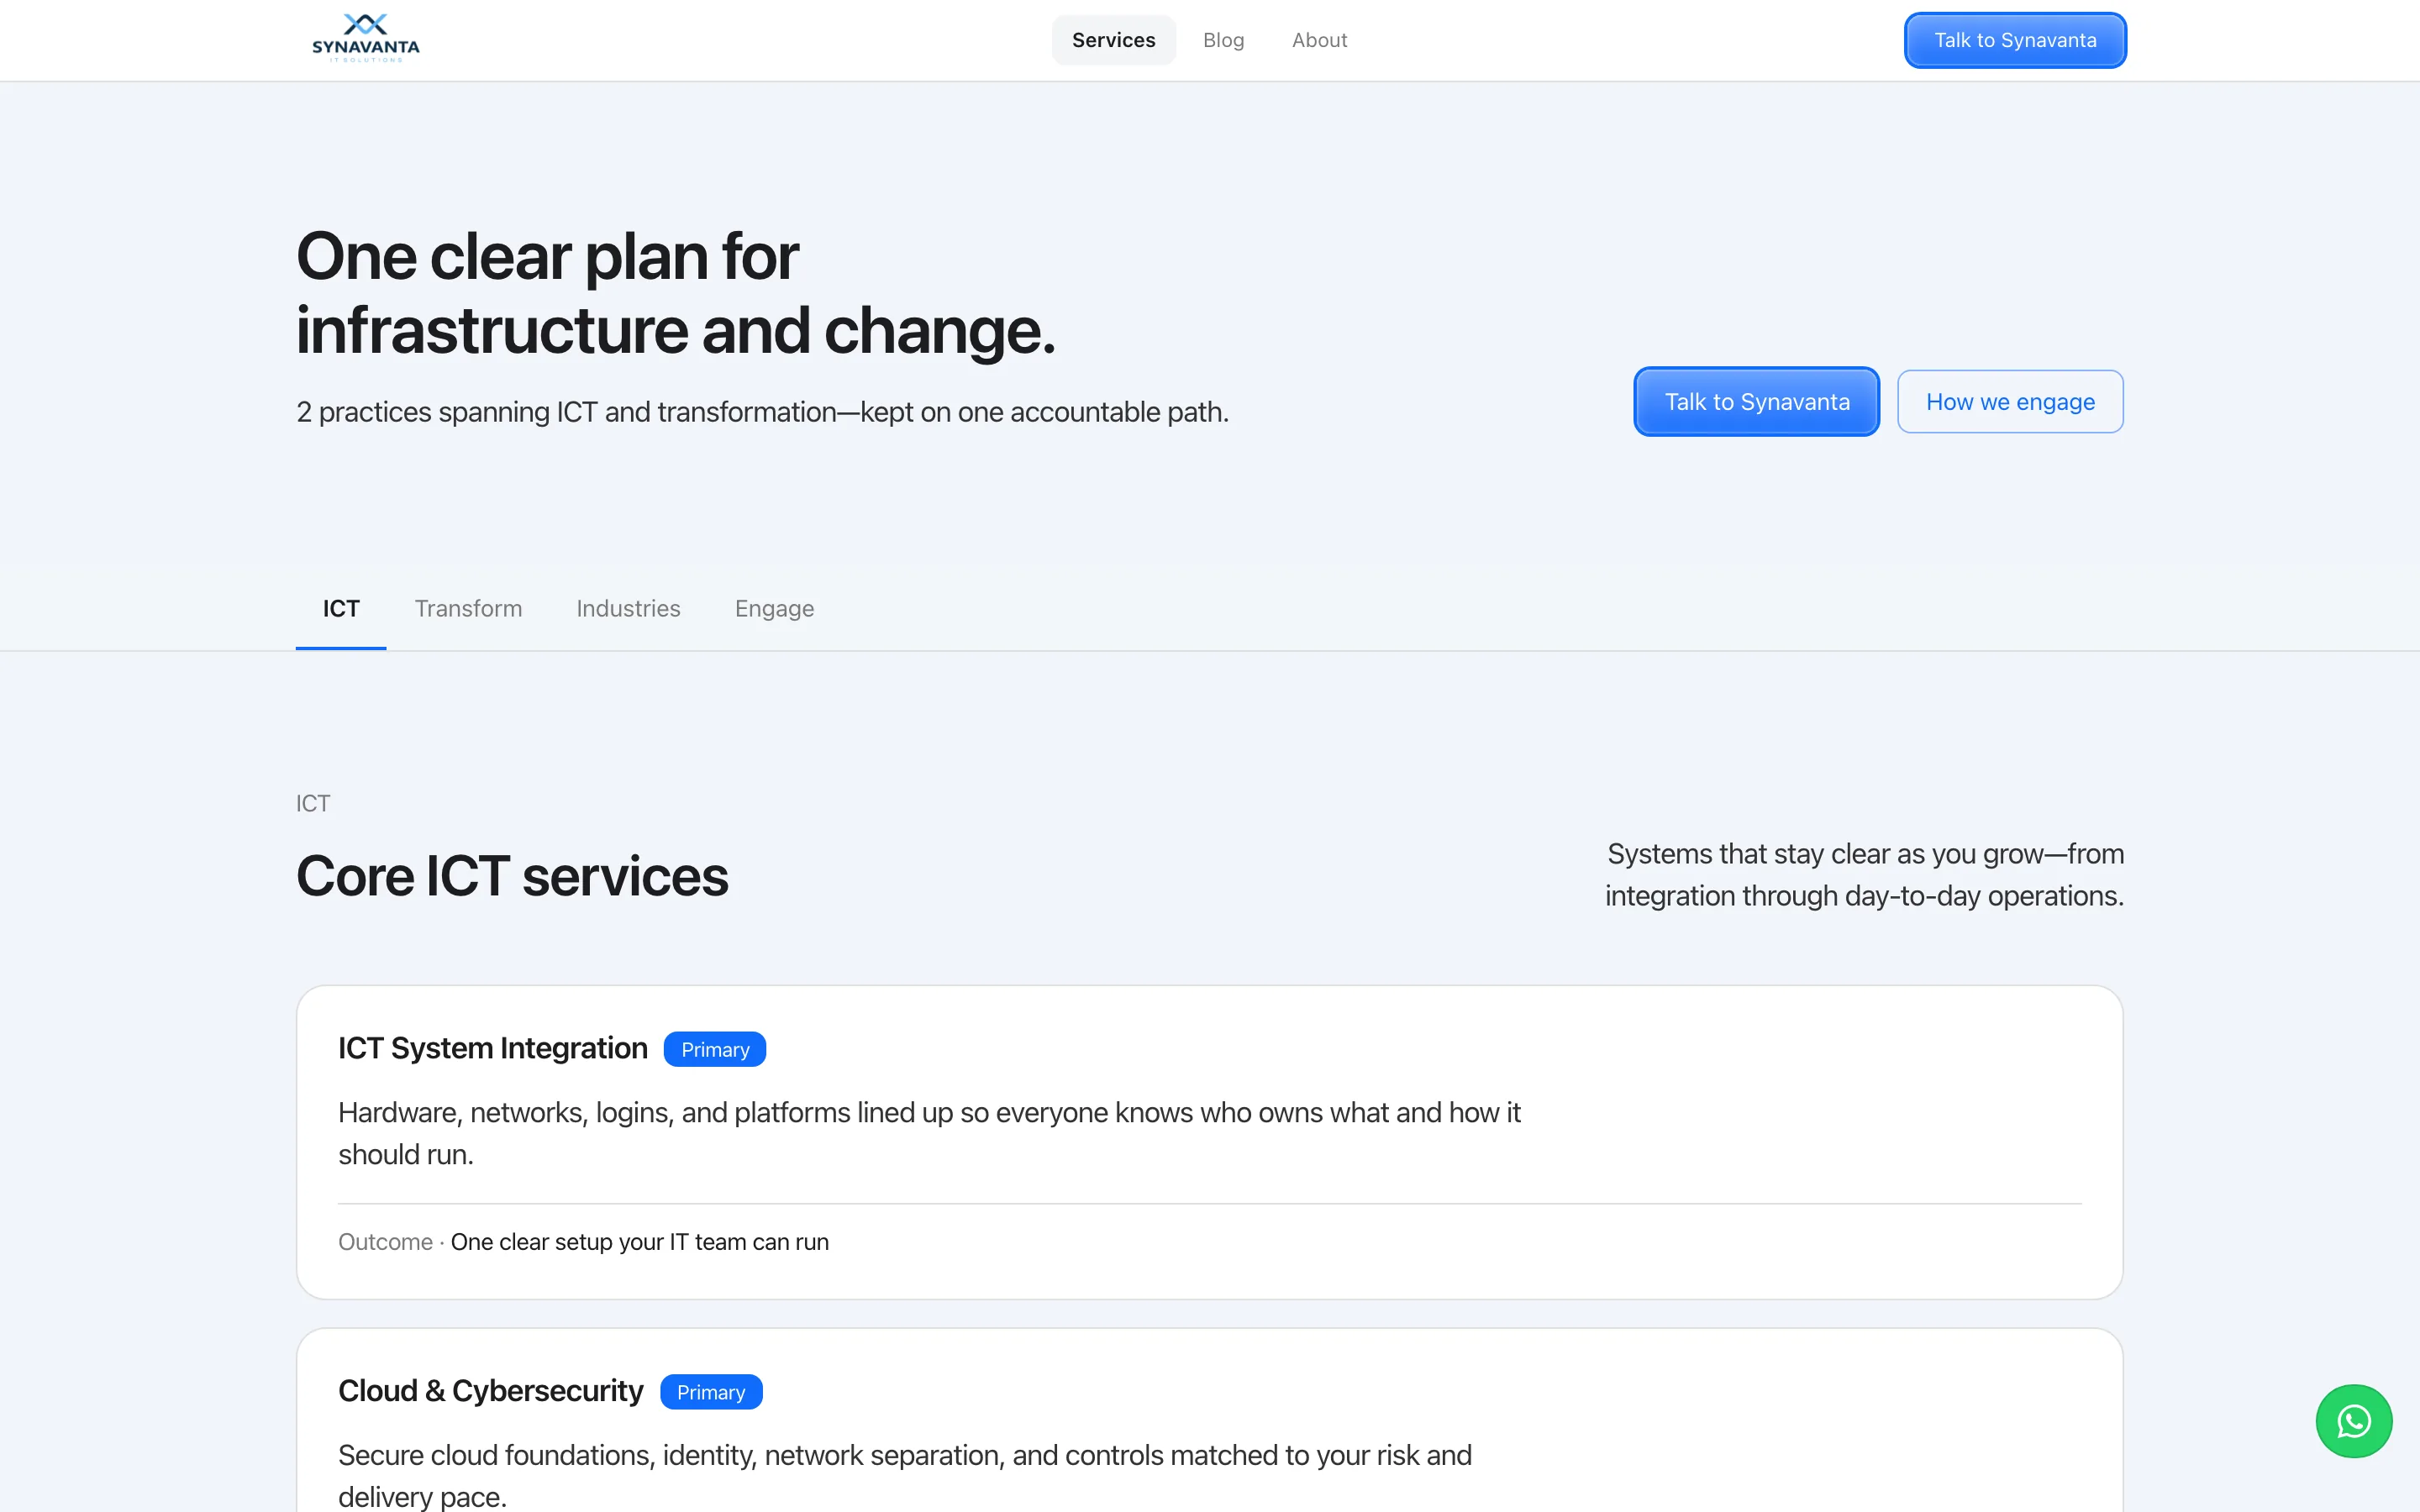Click the Cloud & Cybersecurity title
Image resolution: width=2420 pixels, height=1512 pixels.
click(x=491, y=1391)
